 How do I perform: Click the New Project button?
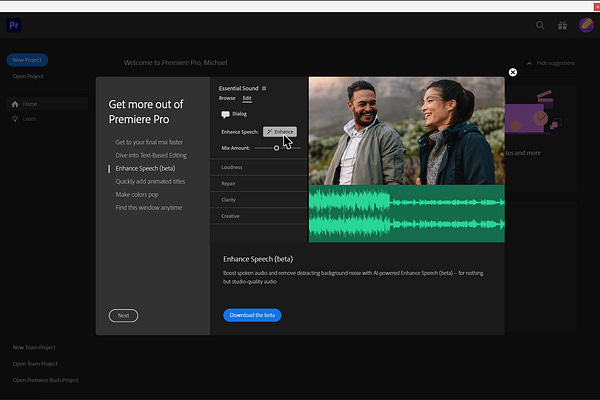point(27,60)
